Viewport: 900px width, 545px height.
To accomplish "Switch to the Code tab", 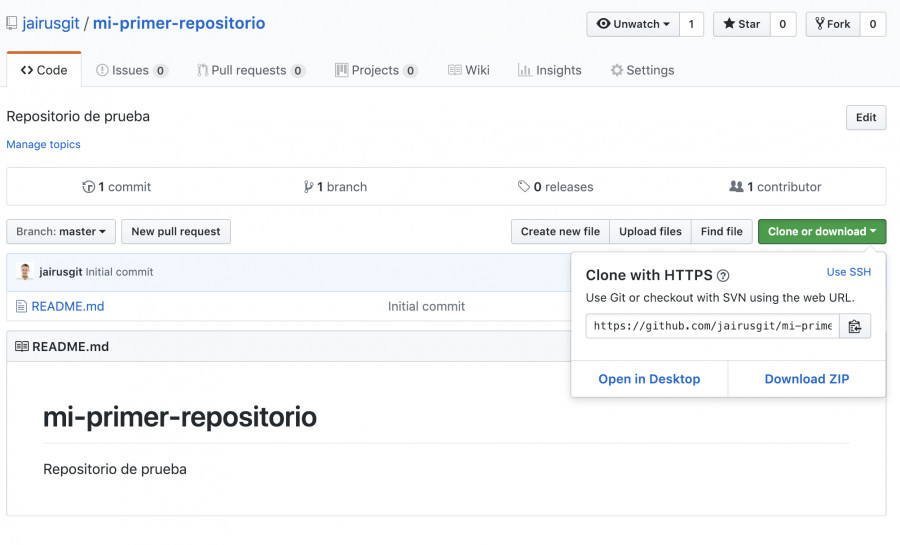I will (44, 70).
